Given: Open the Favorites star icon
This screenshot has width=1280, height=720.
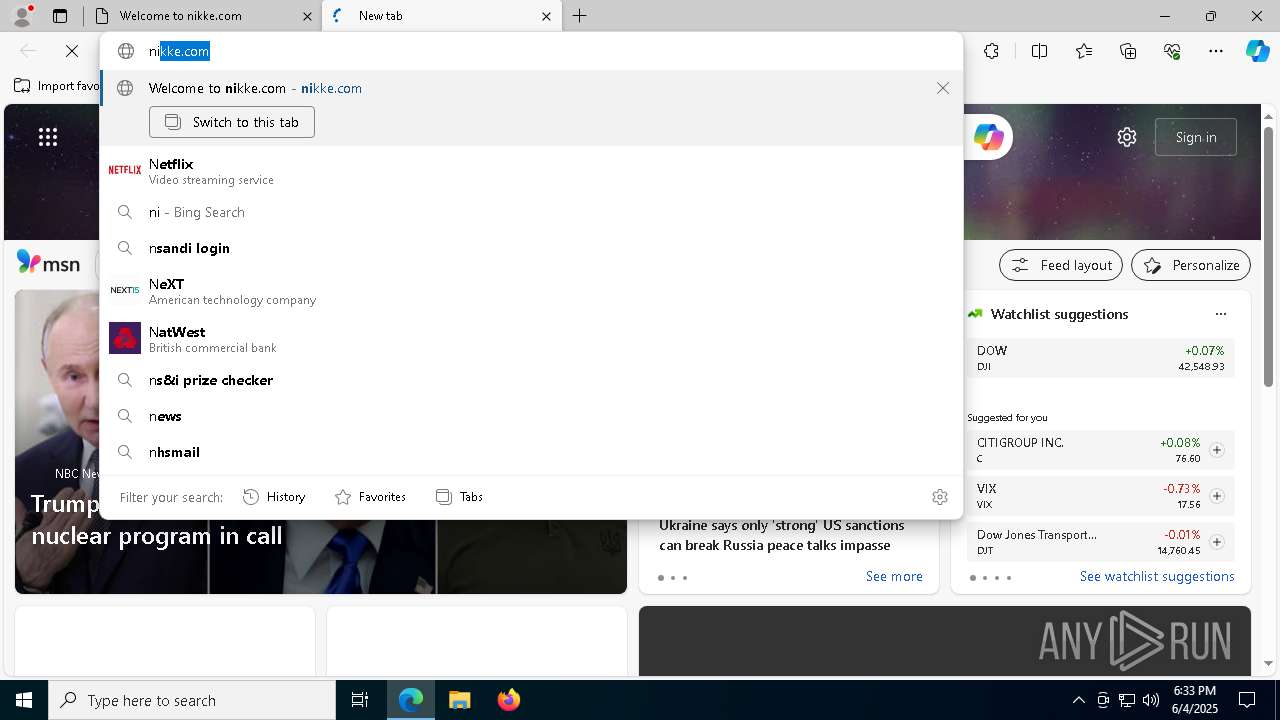Looking at the screenshot, I should point(1084,51).
